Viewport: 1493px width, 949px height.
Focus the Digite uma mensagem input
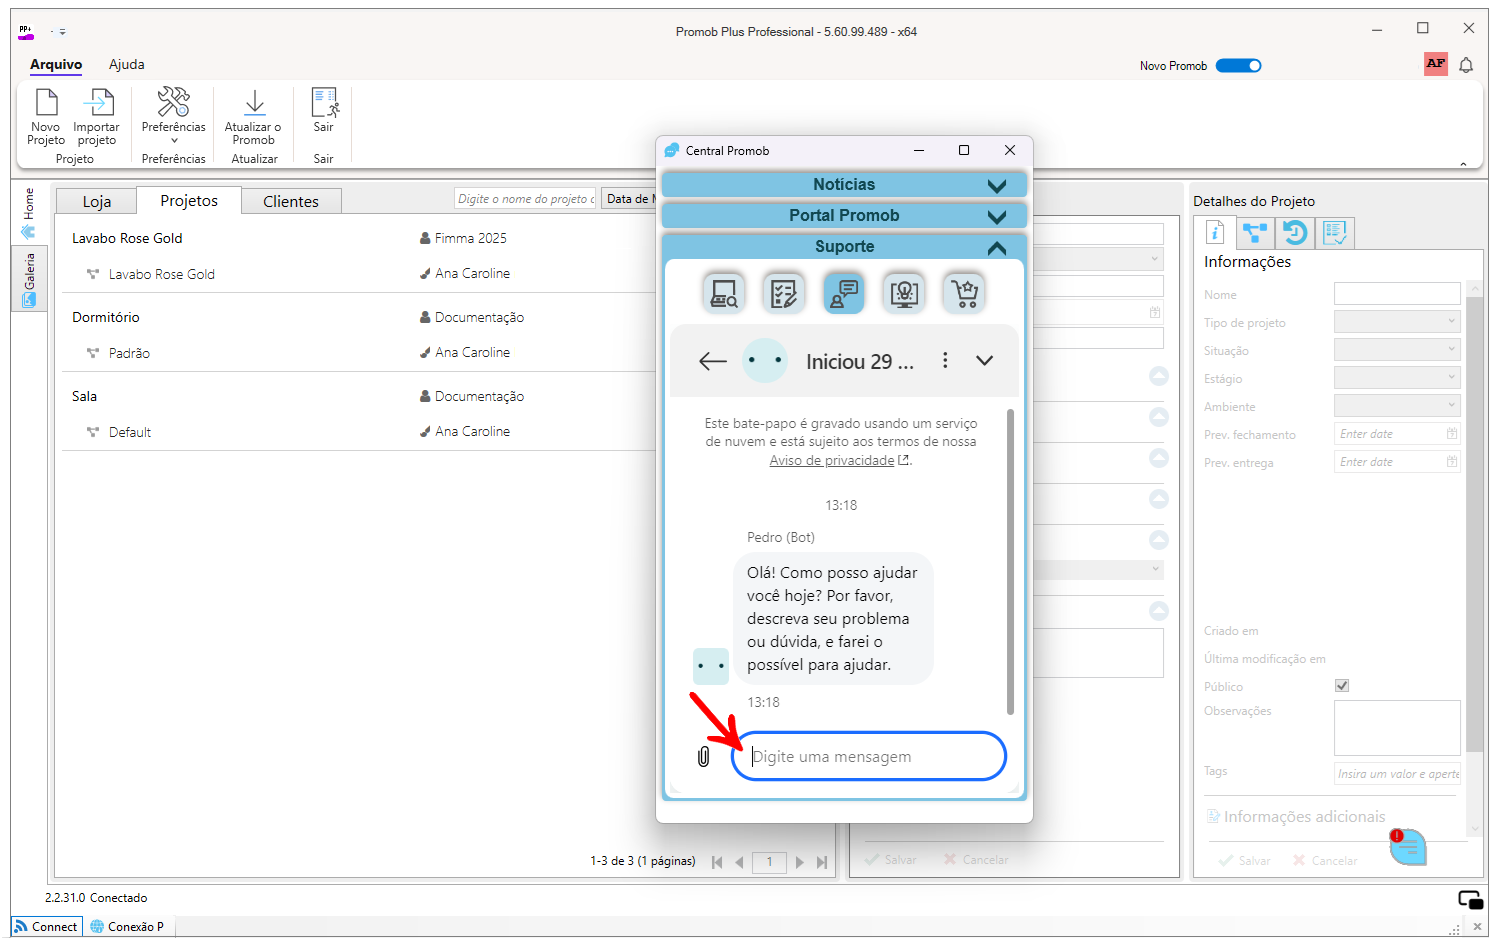point(869,757)
